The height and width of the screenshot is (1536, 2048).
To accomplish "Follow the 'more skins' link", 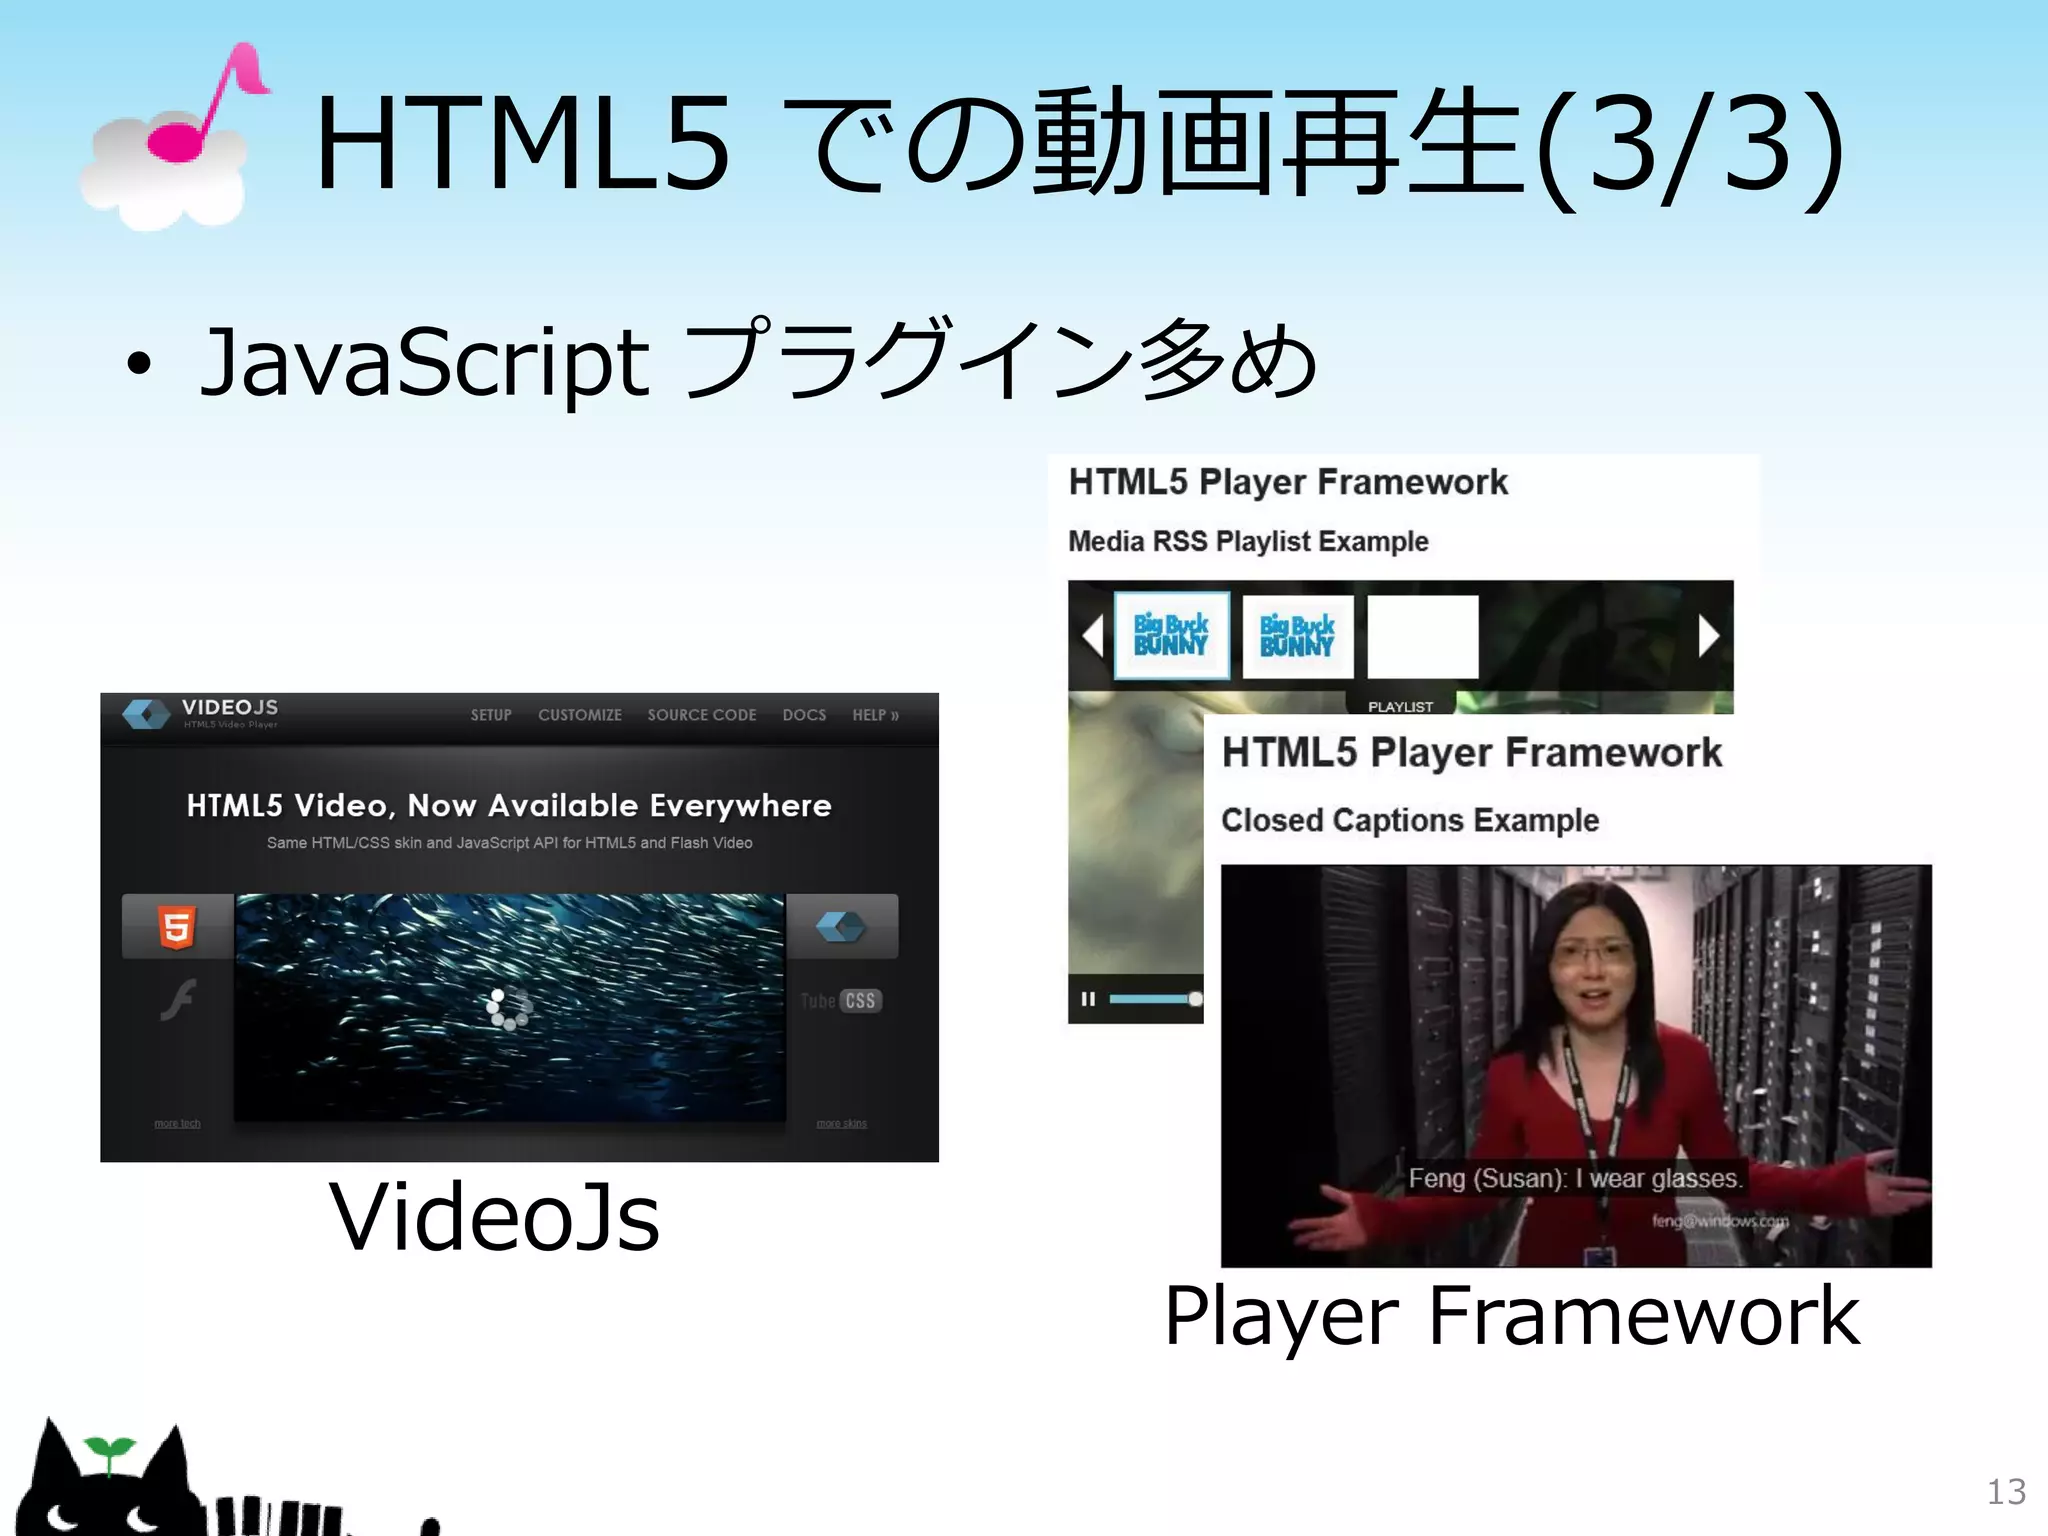I will pyautogui.click(x=841, y=1124).
